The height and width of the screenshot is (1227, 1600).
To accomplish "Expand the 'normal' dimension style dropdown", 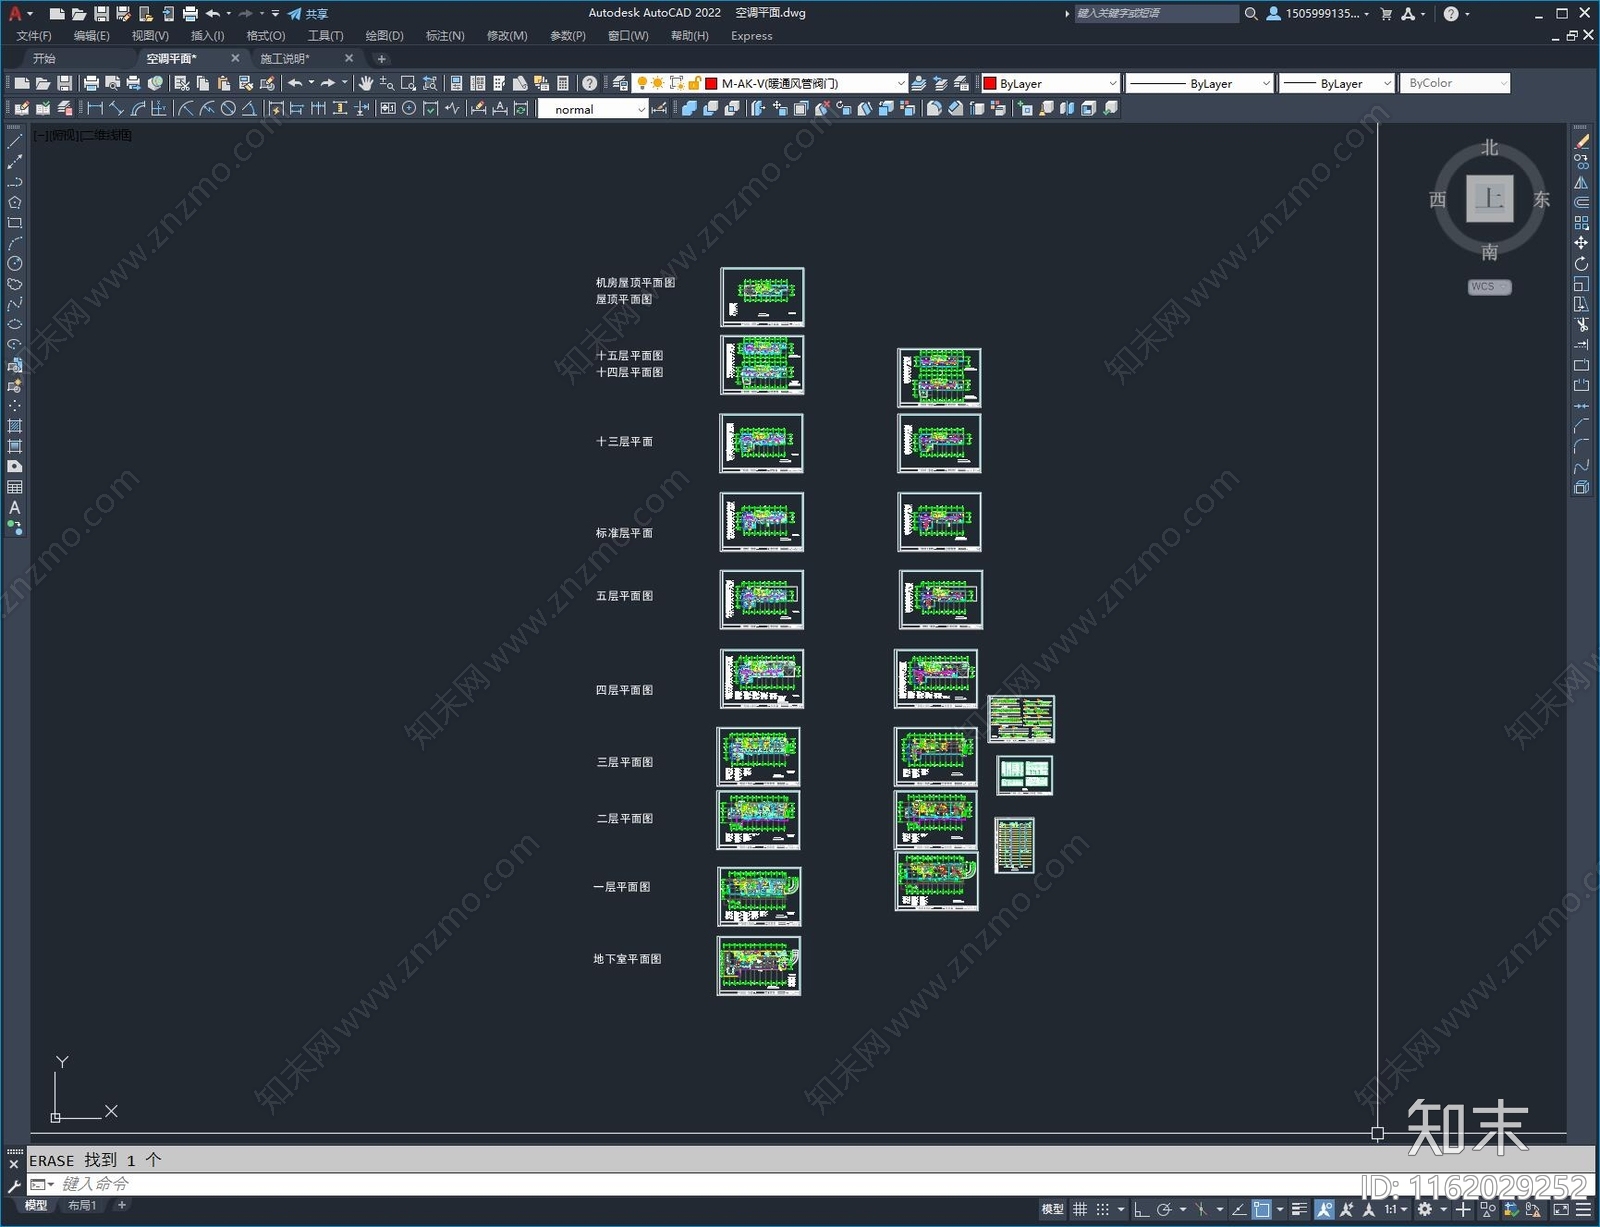I will (x=594, y=109).
